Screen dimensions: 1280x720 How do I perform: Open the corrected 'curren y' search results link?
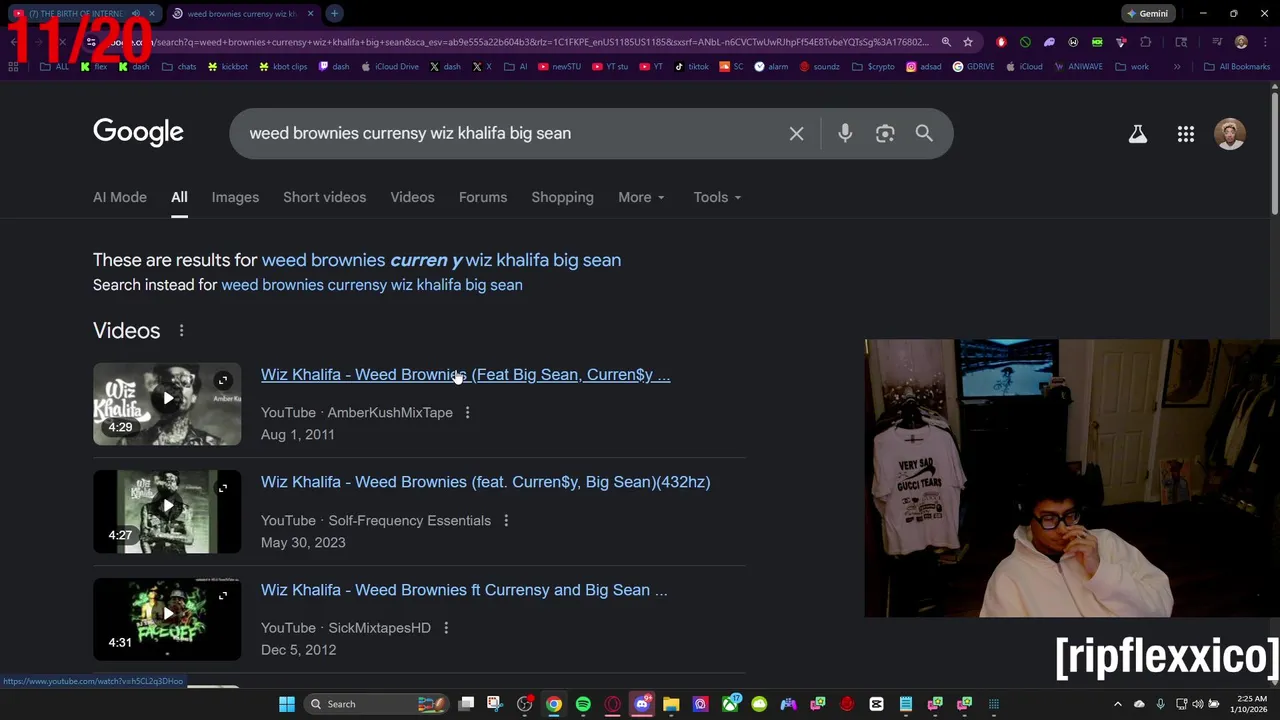pos(441,260)
